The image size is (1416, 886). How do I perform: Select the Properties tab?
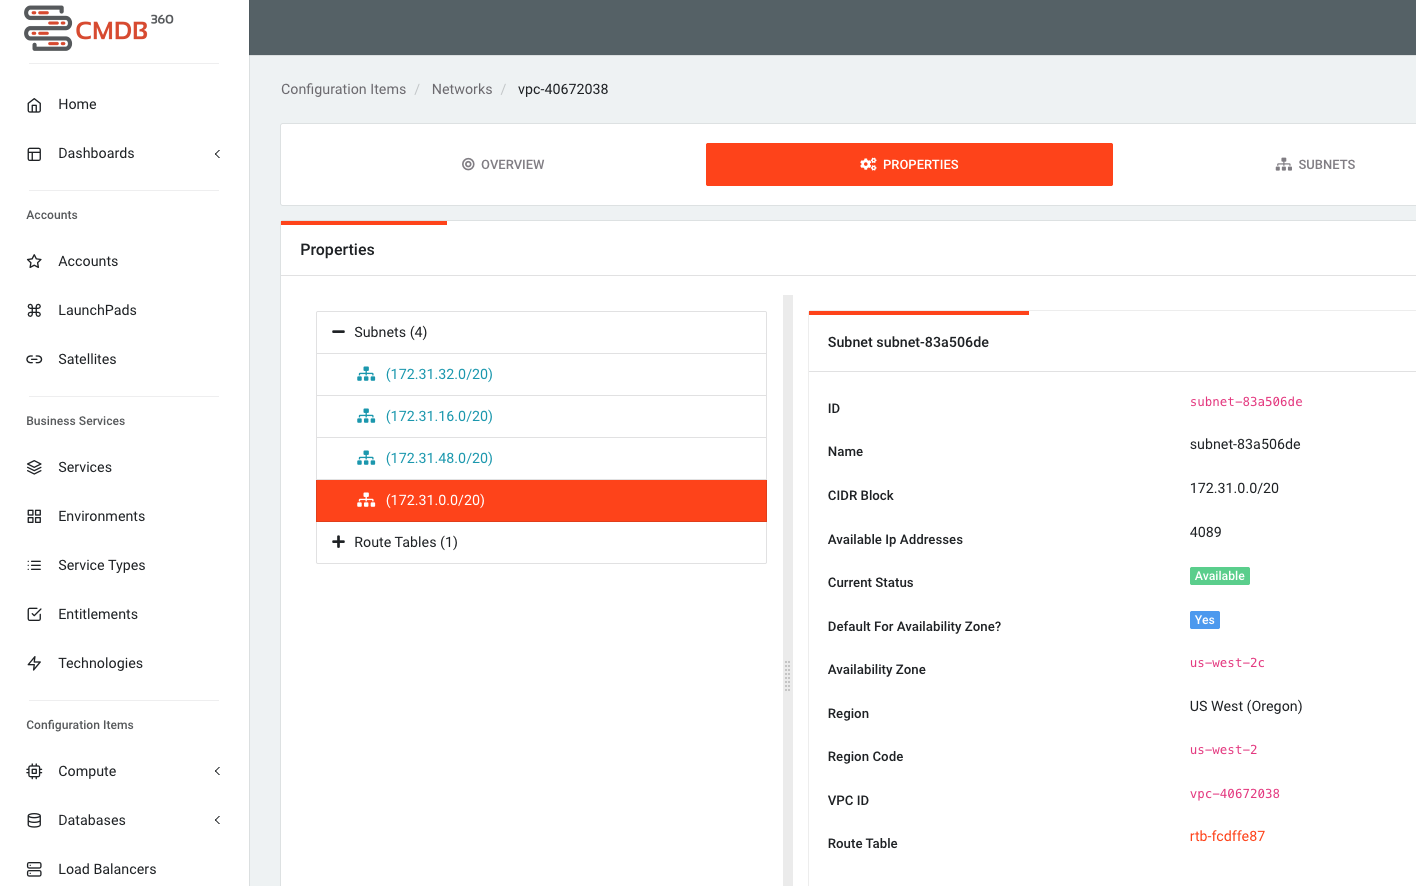[909, 165]
